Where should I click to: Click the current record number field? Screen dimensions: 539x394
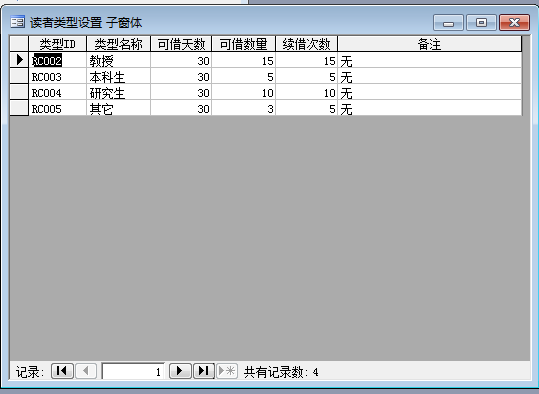(133, 371)
